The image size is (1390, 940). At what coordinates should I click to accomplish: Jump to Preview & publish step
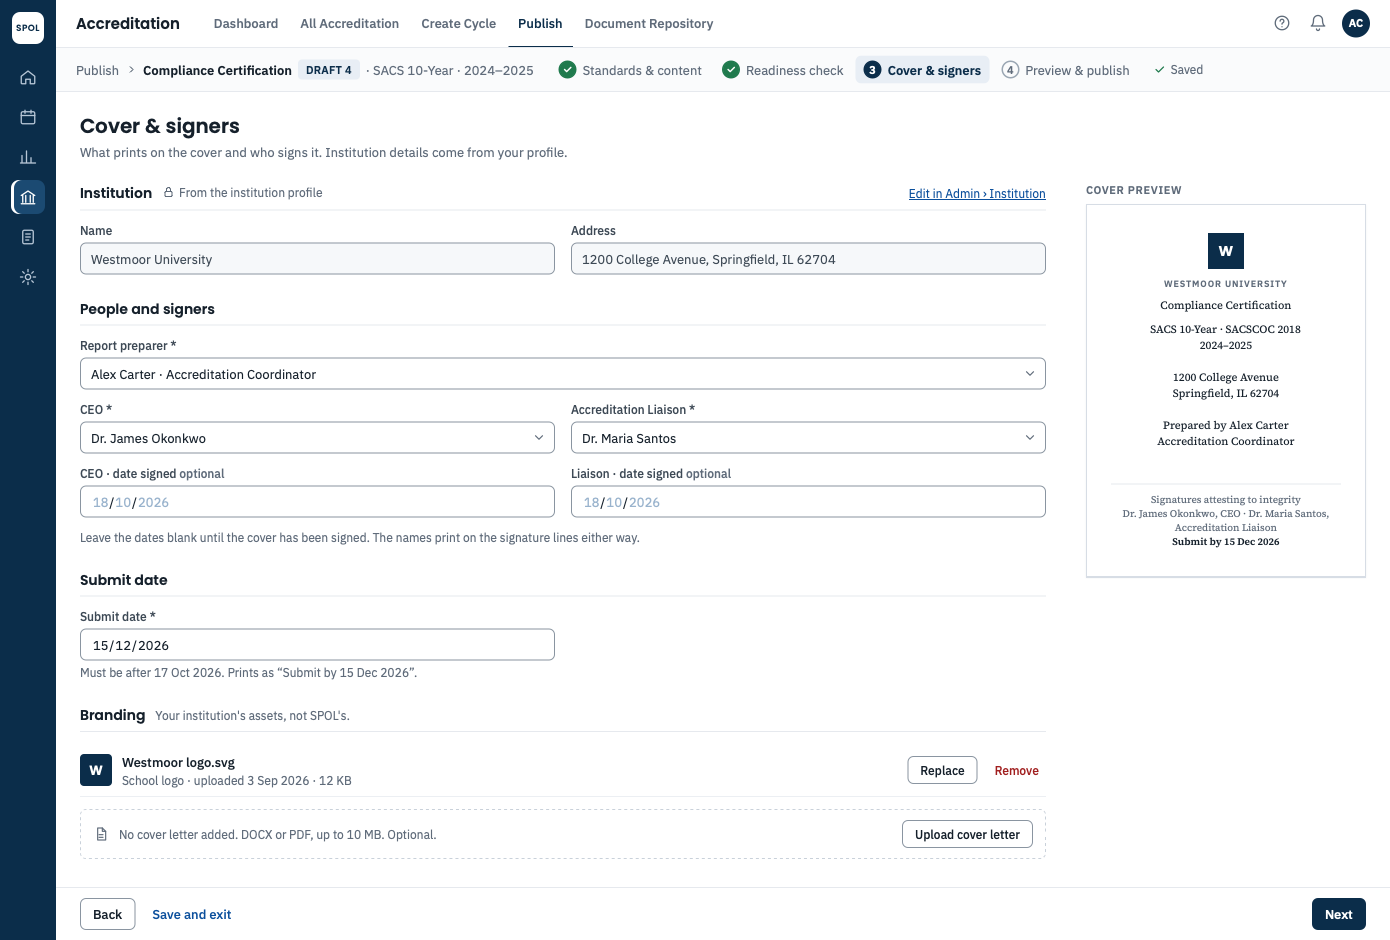coord(1066,70)
